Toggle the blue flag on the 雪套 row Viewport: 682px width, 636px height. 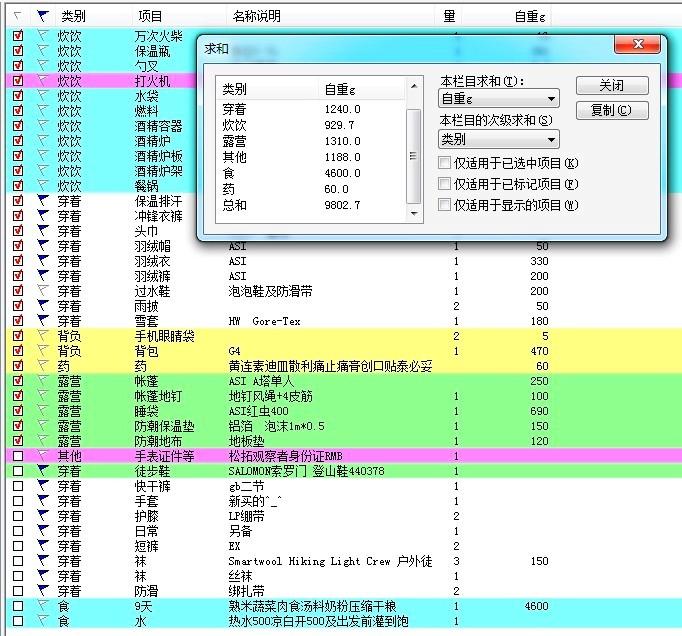(42, 321)
